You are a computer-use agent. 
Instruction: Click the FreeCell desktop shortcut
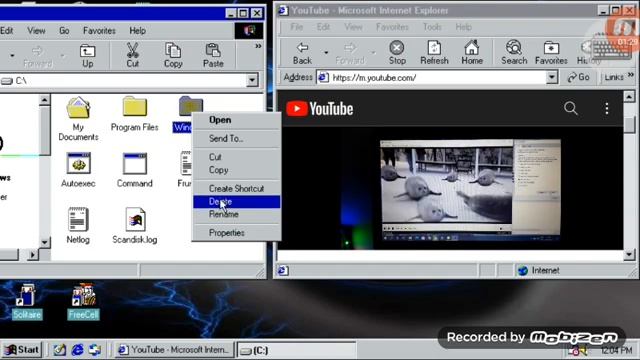(83, 301)
